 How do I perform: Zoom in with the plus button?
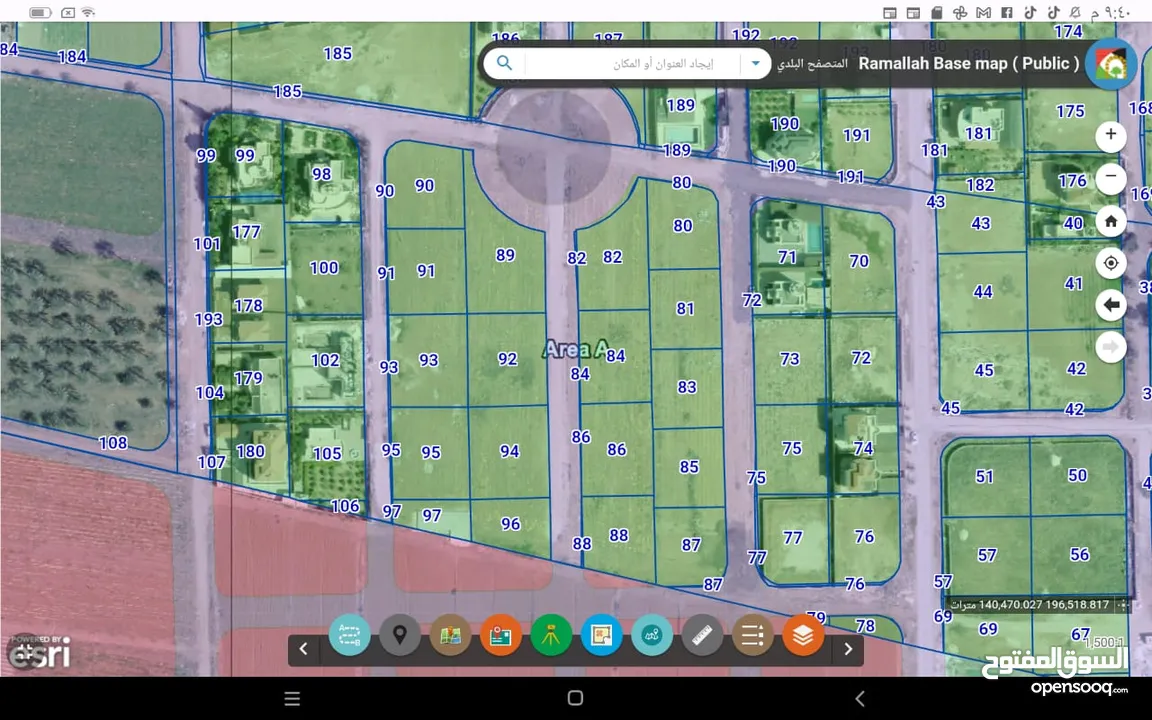1111,135
